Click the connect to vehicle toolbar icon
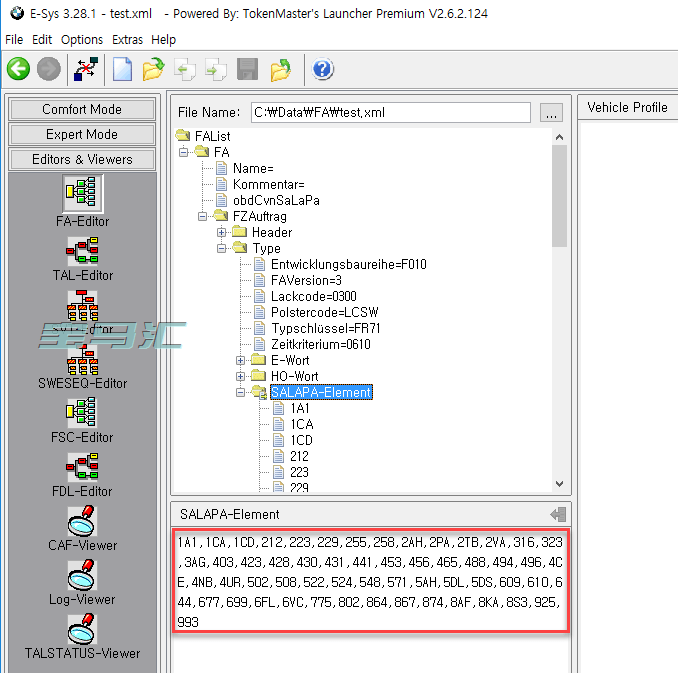The image size is (678, 673). [85, 69]
